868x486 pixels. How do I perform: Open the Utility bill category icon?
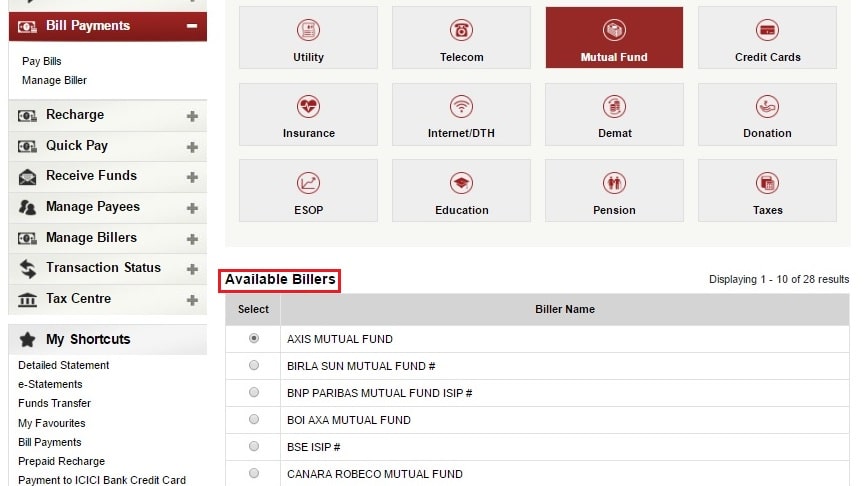(308, 30)
